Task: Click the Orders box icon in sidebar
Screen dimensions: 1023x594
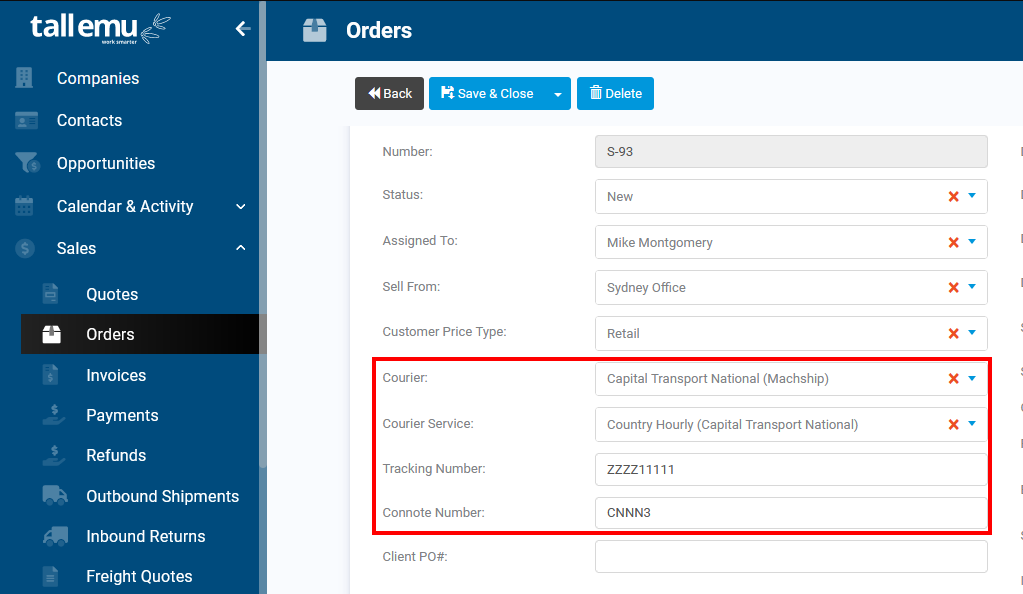Action: pyautogui.click(x=52, y=334)
